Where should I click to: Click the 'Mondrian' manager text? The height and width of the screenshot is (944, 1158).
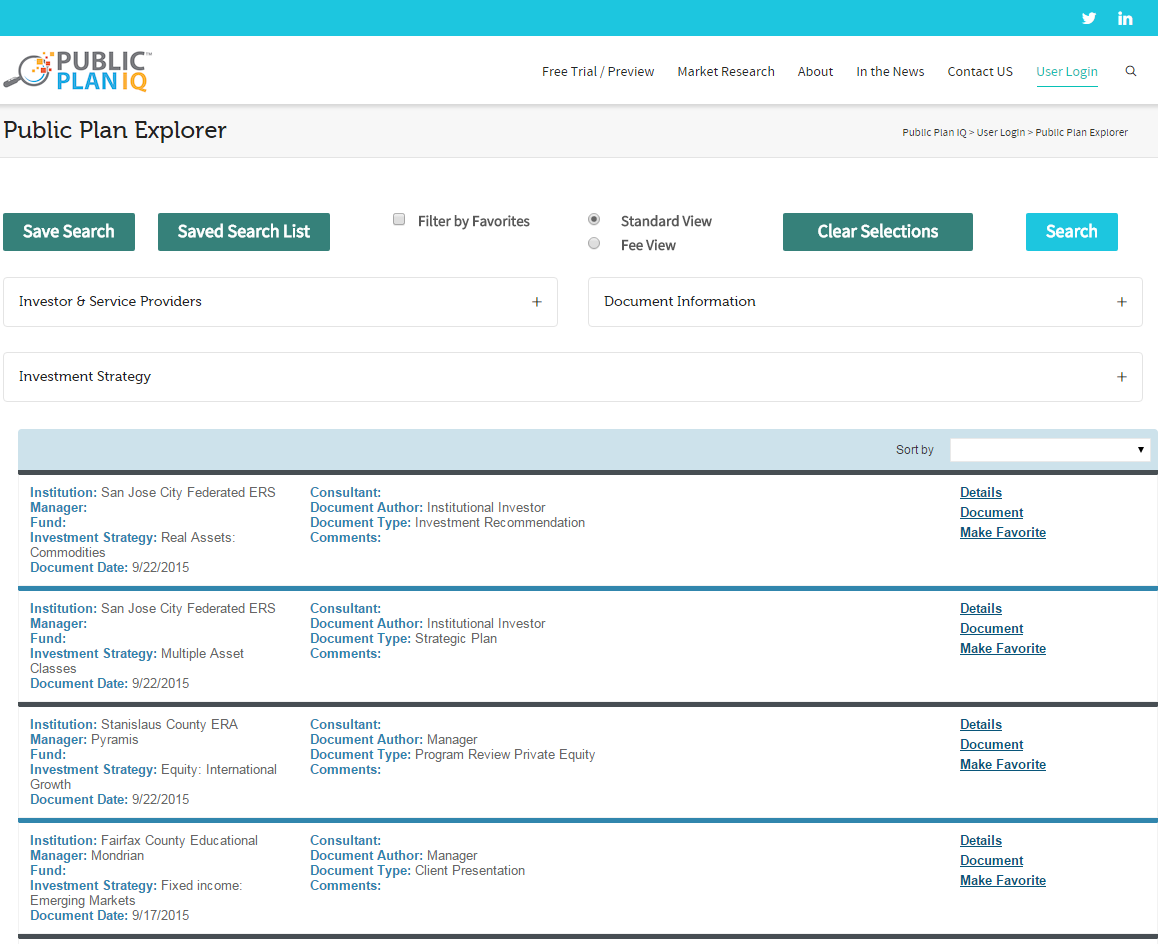(x=117, y=855)
